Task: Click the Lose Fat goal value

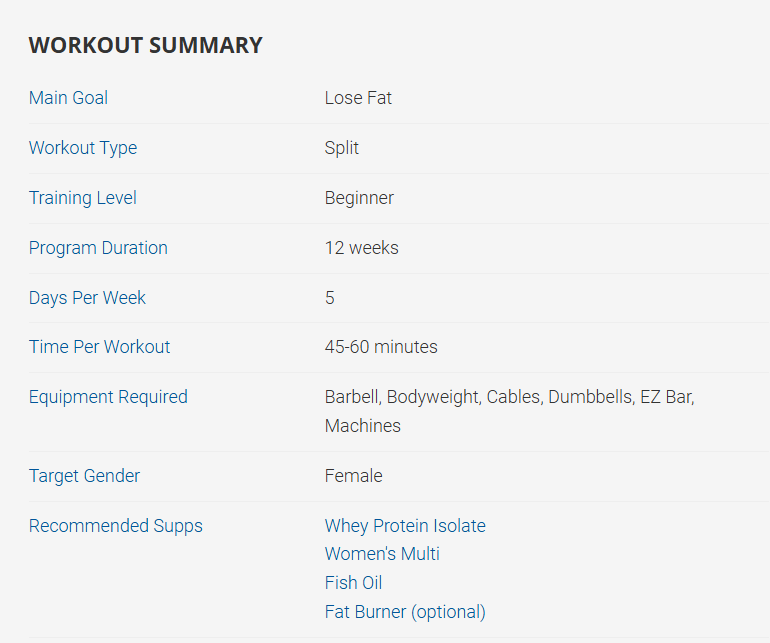Action: [358, 98]
